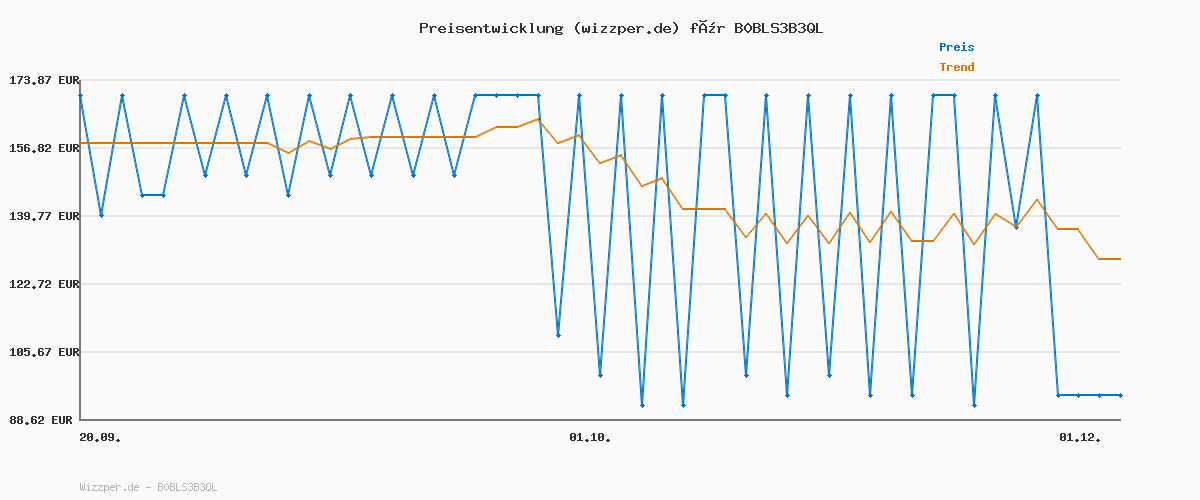
Task: Click the last blue price point at right end
Action: point(1120,395)
